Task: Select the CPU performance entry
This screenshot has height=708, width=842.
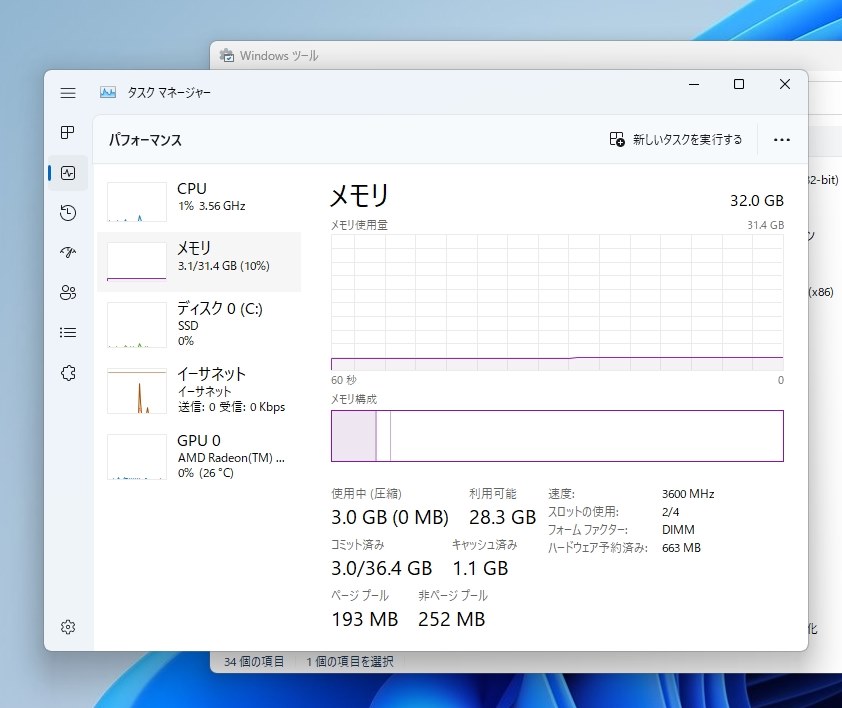Action: [x=199, y=202]
